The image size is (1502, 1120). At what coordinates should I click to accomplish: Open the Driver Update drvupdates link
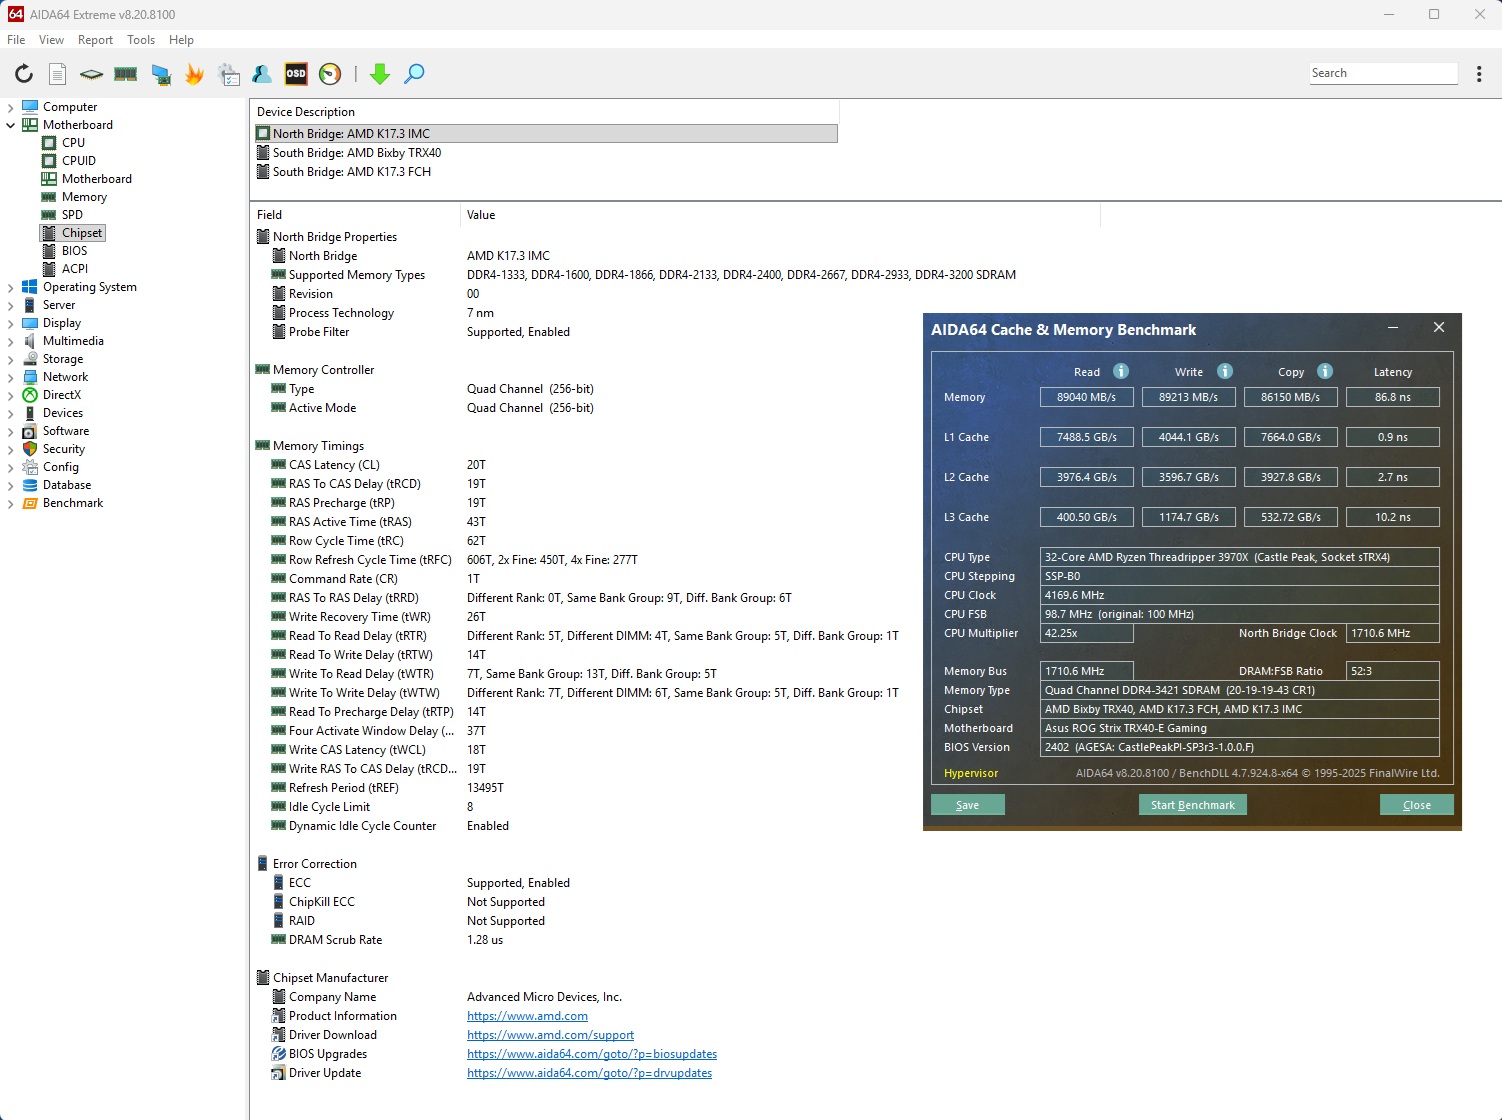tap(589, 1073)
